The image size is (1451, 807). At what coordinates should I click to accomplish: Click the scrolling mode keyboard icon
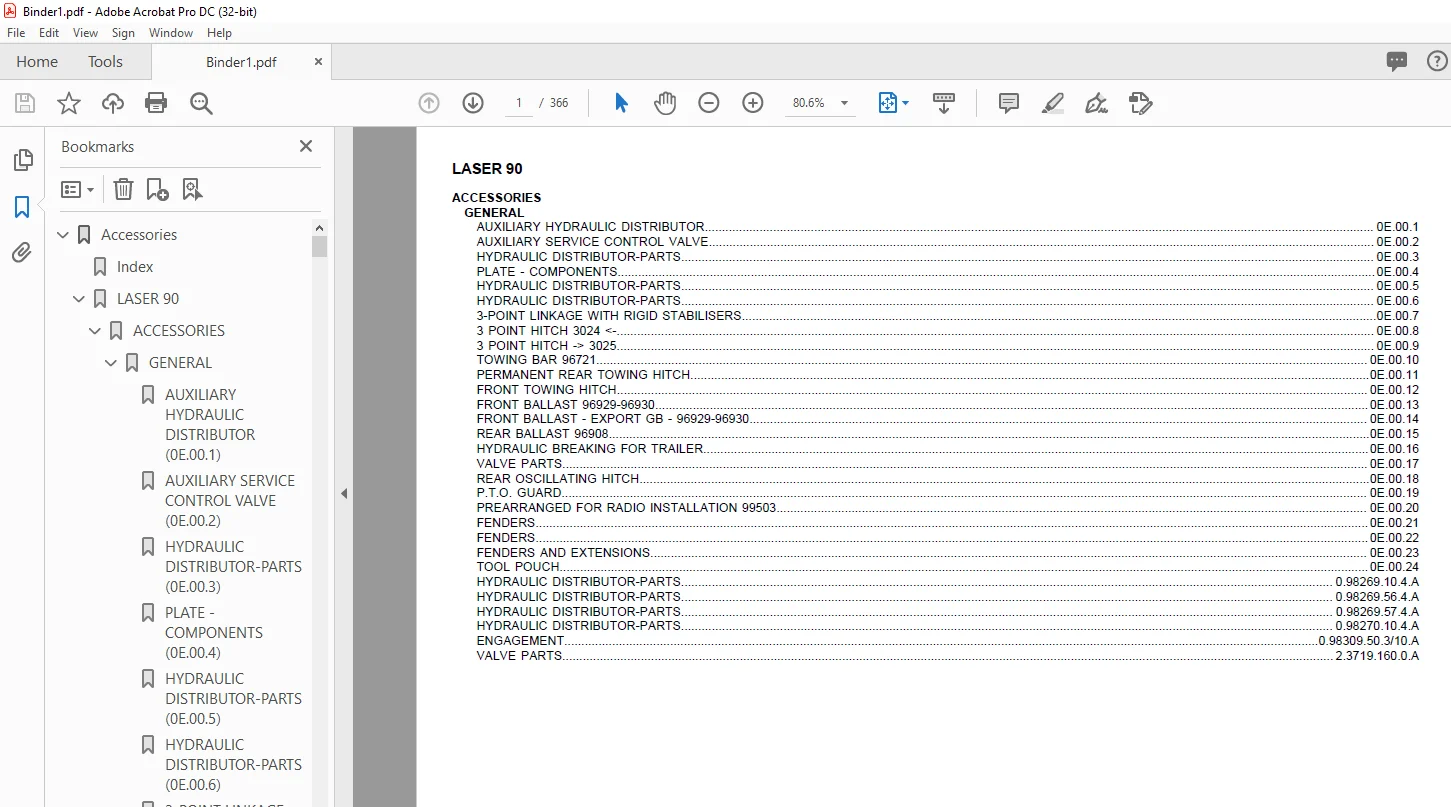pos(944,103)
